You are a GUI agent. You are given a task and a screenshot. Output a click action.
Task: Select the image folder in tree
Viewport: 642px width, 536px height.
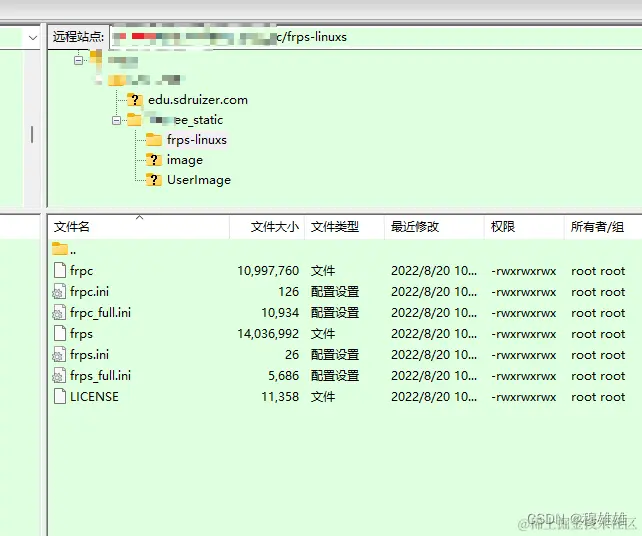click(185, 160)
